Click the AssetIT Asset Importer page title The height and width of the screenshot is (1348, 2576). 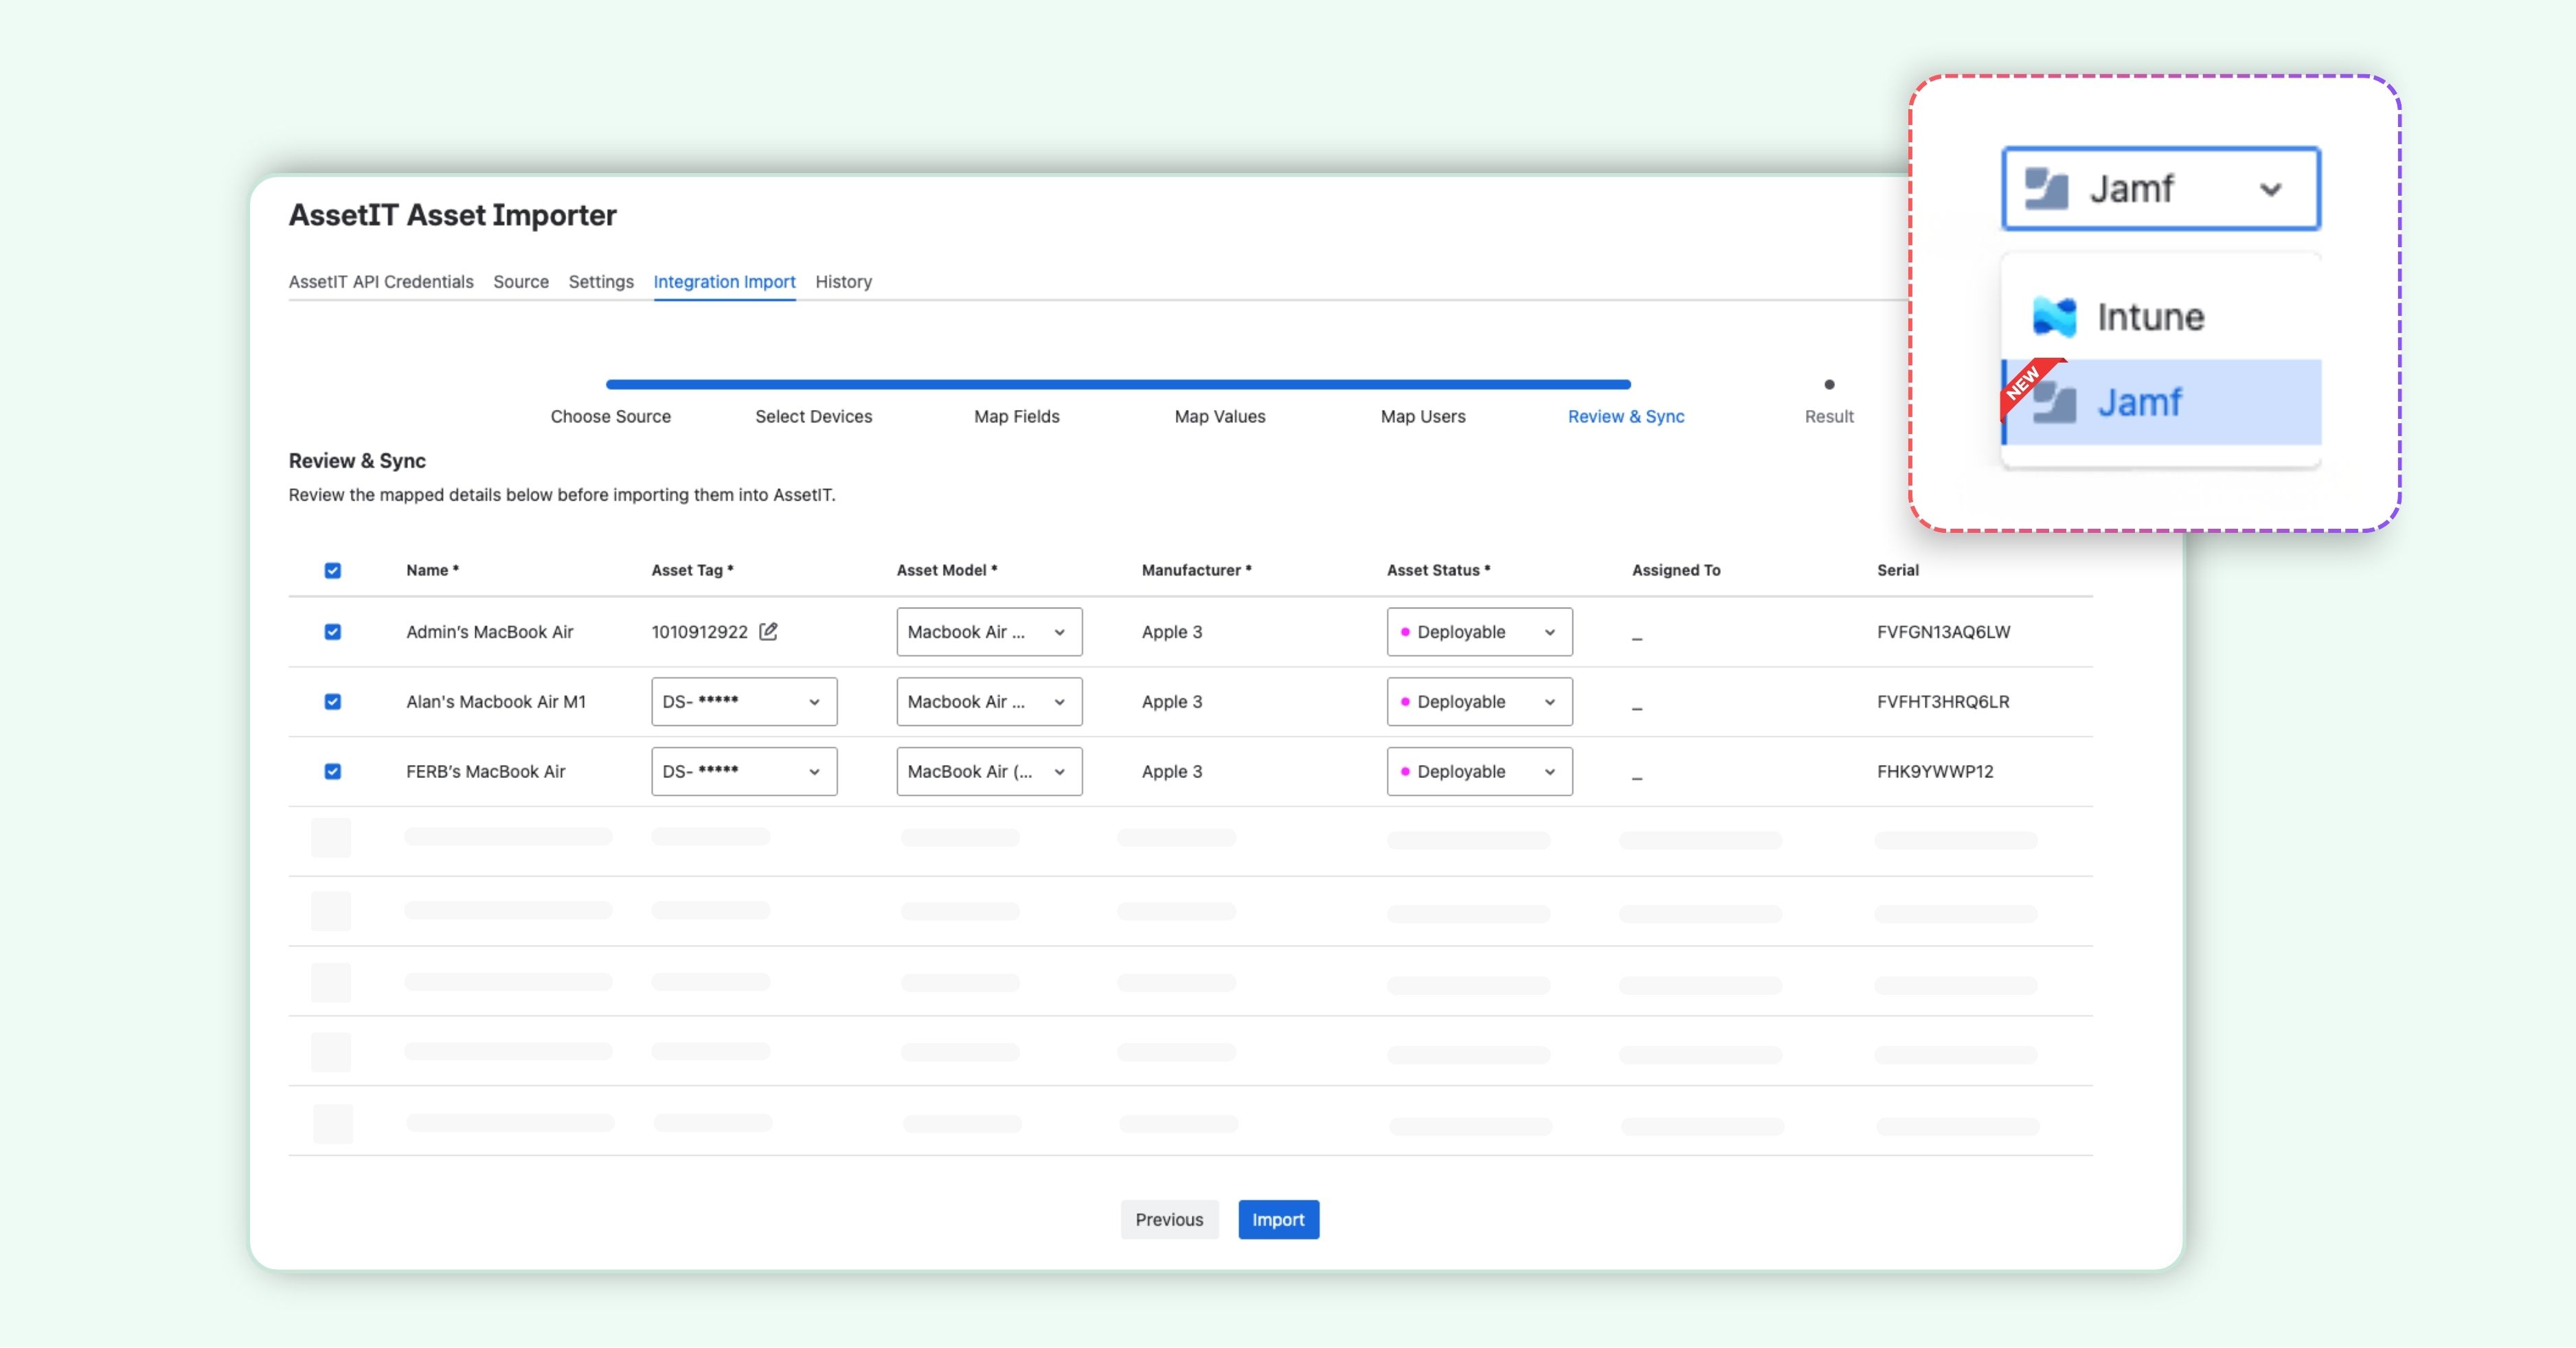pyautogui.click(x=452, y=215)
